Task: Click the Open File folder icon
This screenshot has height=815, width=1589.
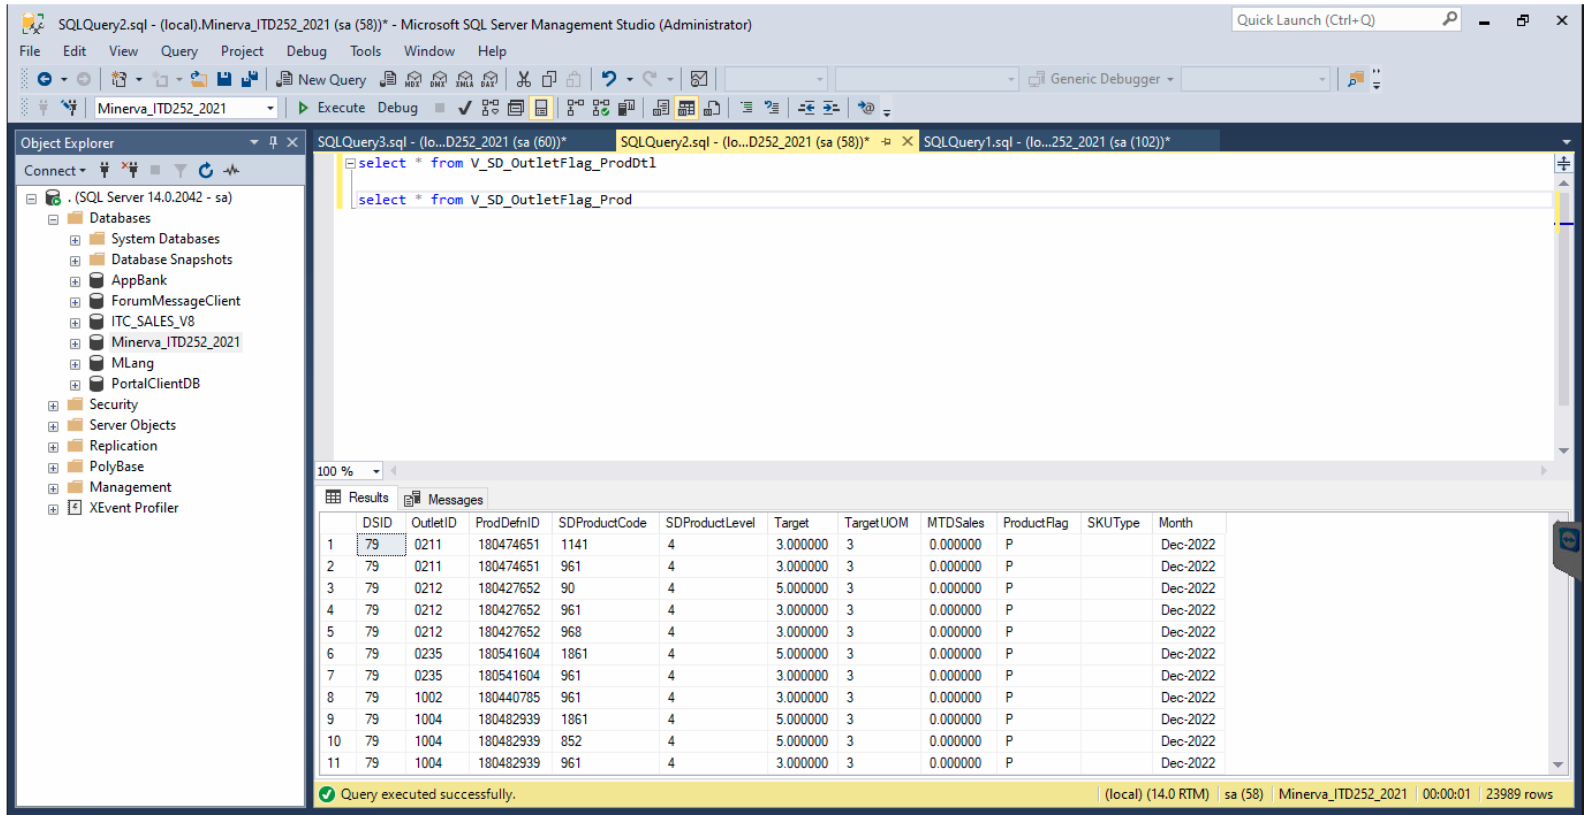Action: click(199, 79)
